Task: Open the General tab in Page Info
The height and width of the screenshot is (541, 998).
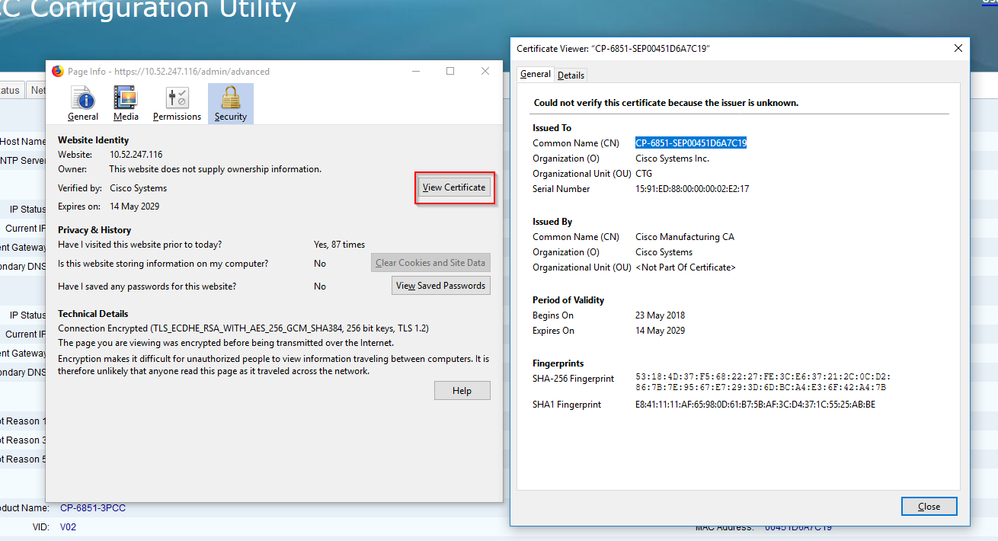Action: click(x=83, y=104)
